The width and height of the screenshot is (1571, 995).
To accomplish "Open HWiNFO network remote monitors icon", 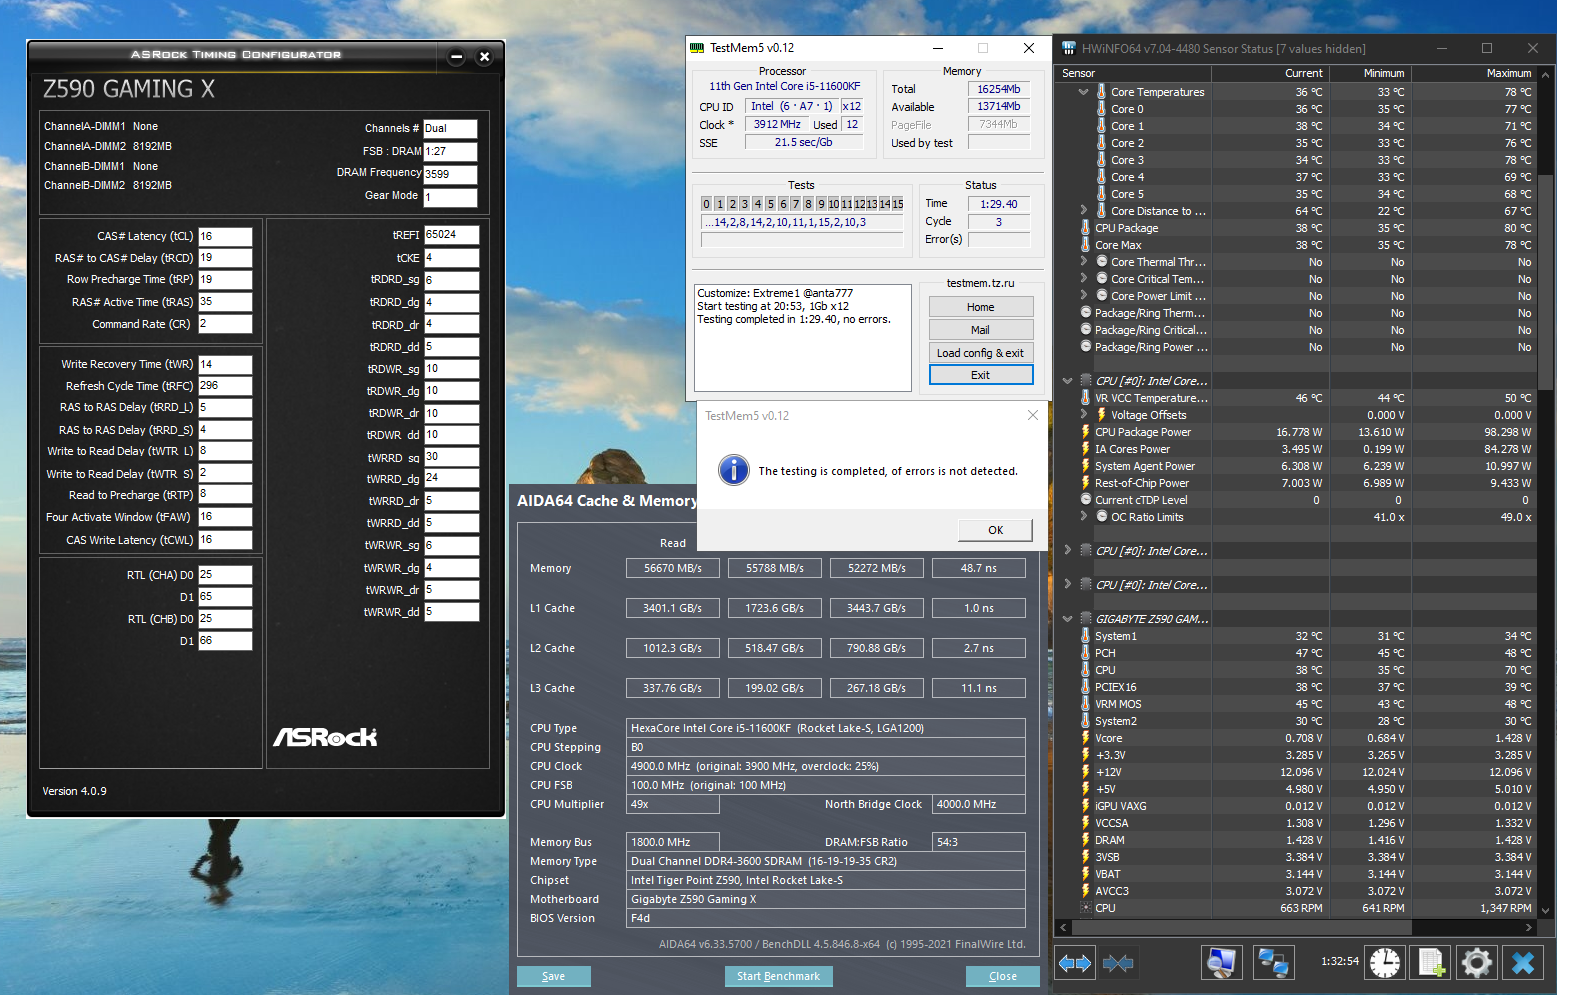I will [1273, 962].
